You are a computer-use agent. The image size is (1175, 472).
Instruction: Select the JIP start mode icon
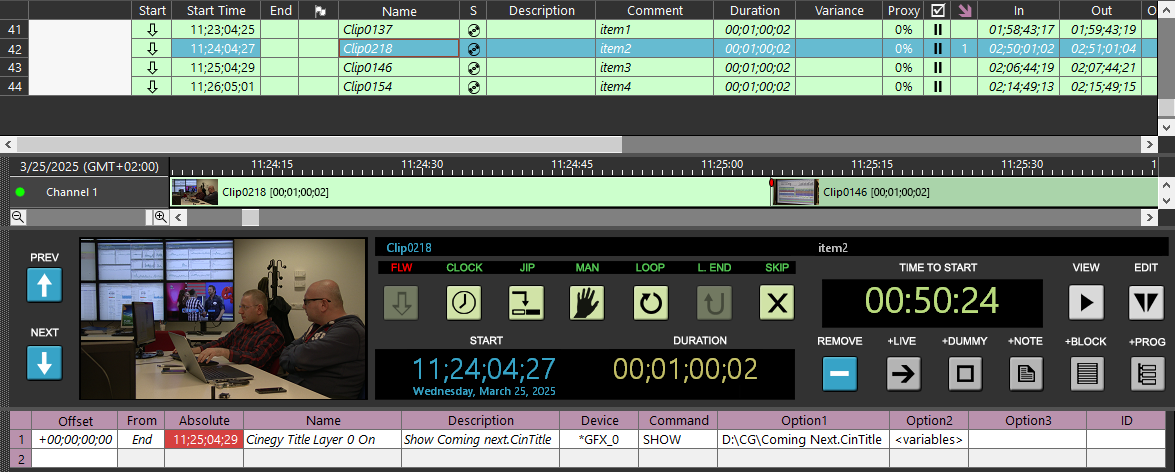(x=526, y=302)
